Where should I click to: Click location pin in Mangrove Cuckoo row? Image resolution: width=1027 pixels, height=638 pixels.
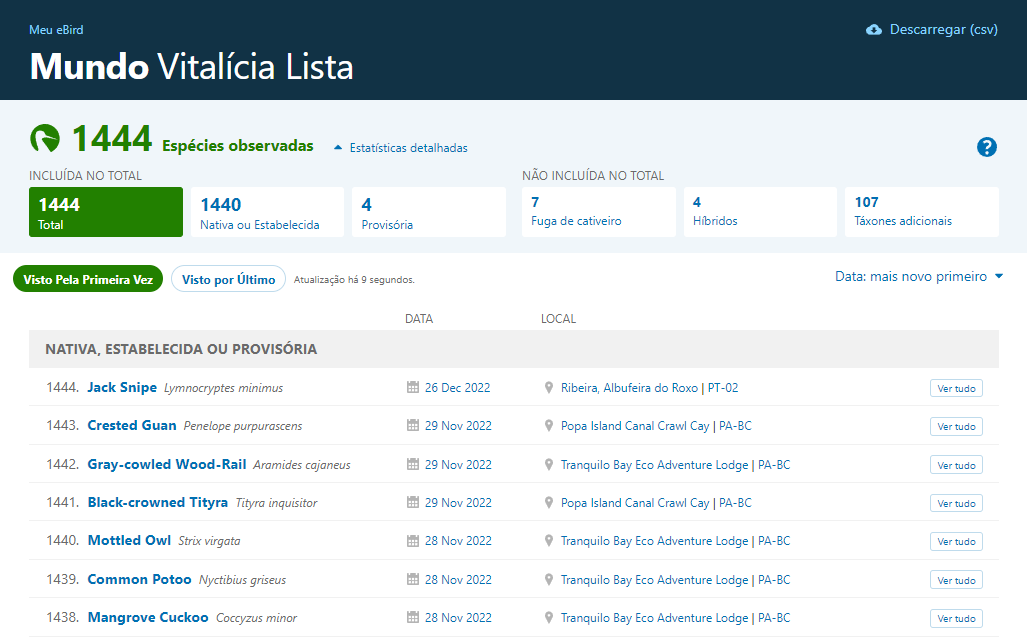(x=549, y=617)
